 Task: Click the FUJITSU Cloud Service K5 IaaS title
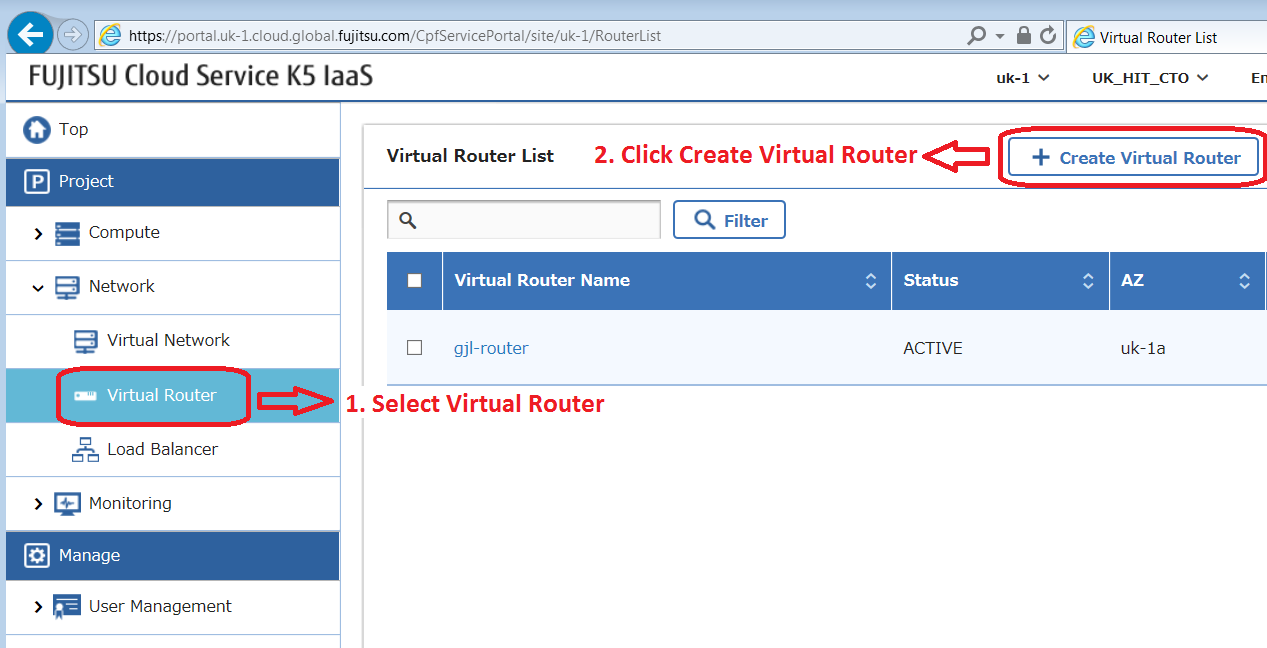200,76
